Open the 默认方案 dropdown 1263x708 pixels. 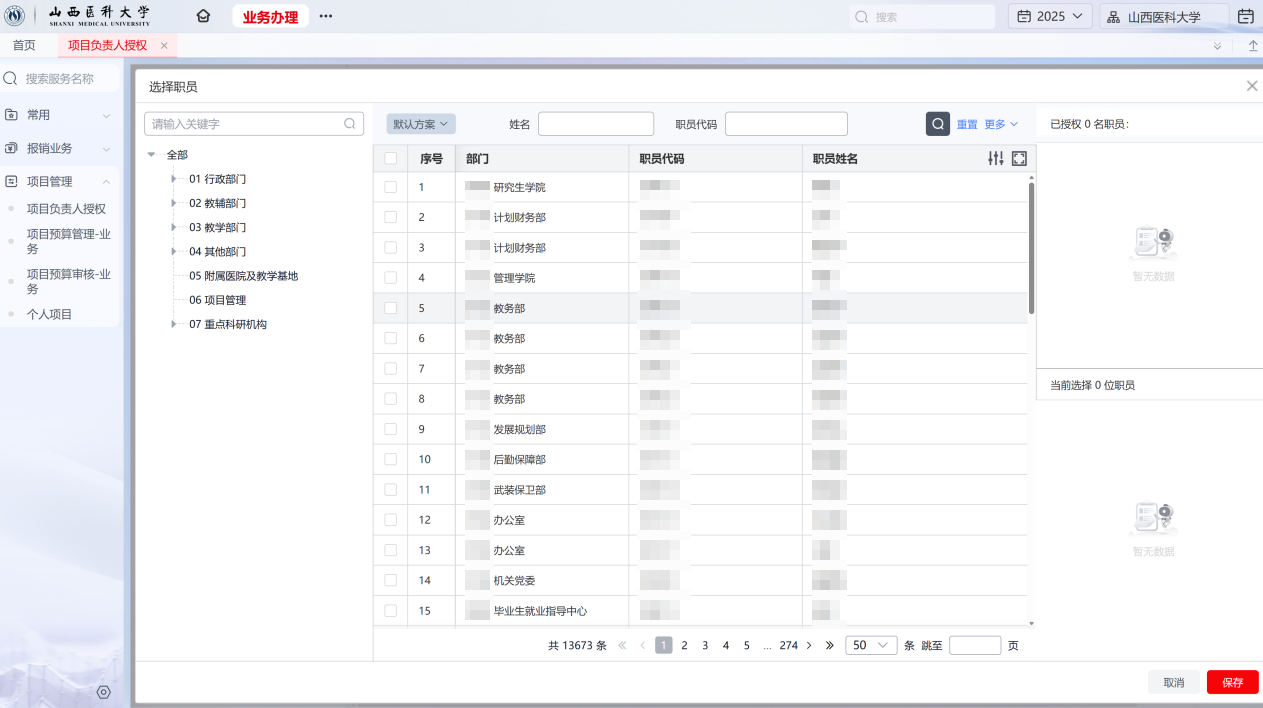(421, 124)
